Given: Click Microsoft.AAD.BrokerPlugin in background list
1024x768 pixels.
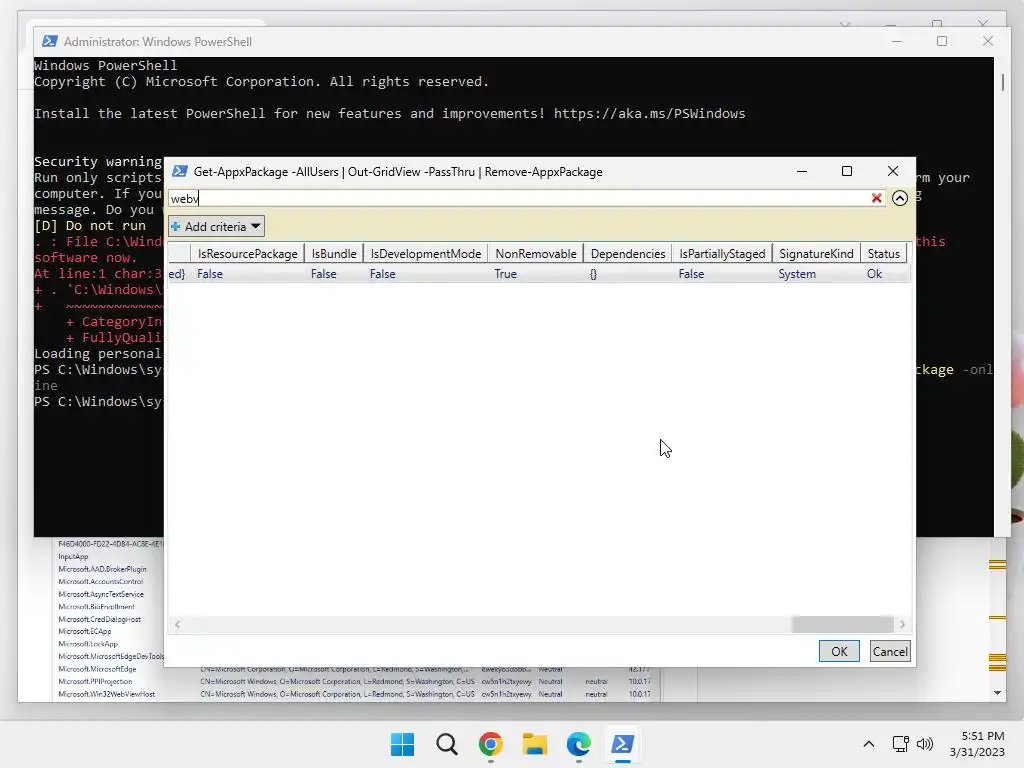Looking at the screenshot, I should click(103, 569).
